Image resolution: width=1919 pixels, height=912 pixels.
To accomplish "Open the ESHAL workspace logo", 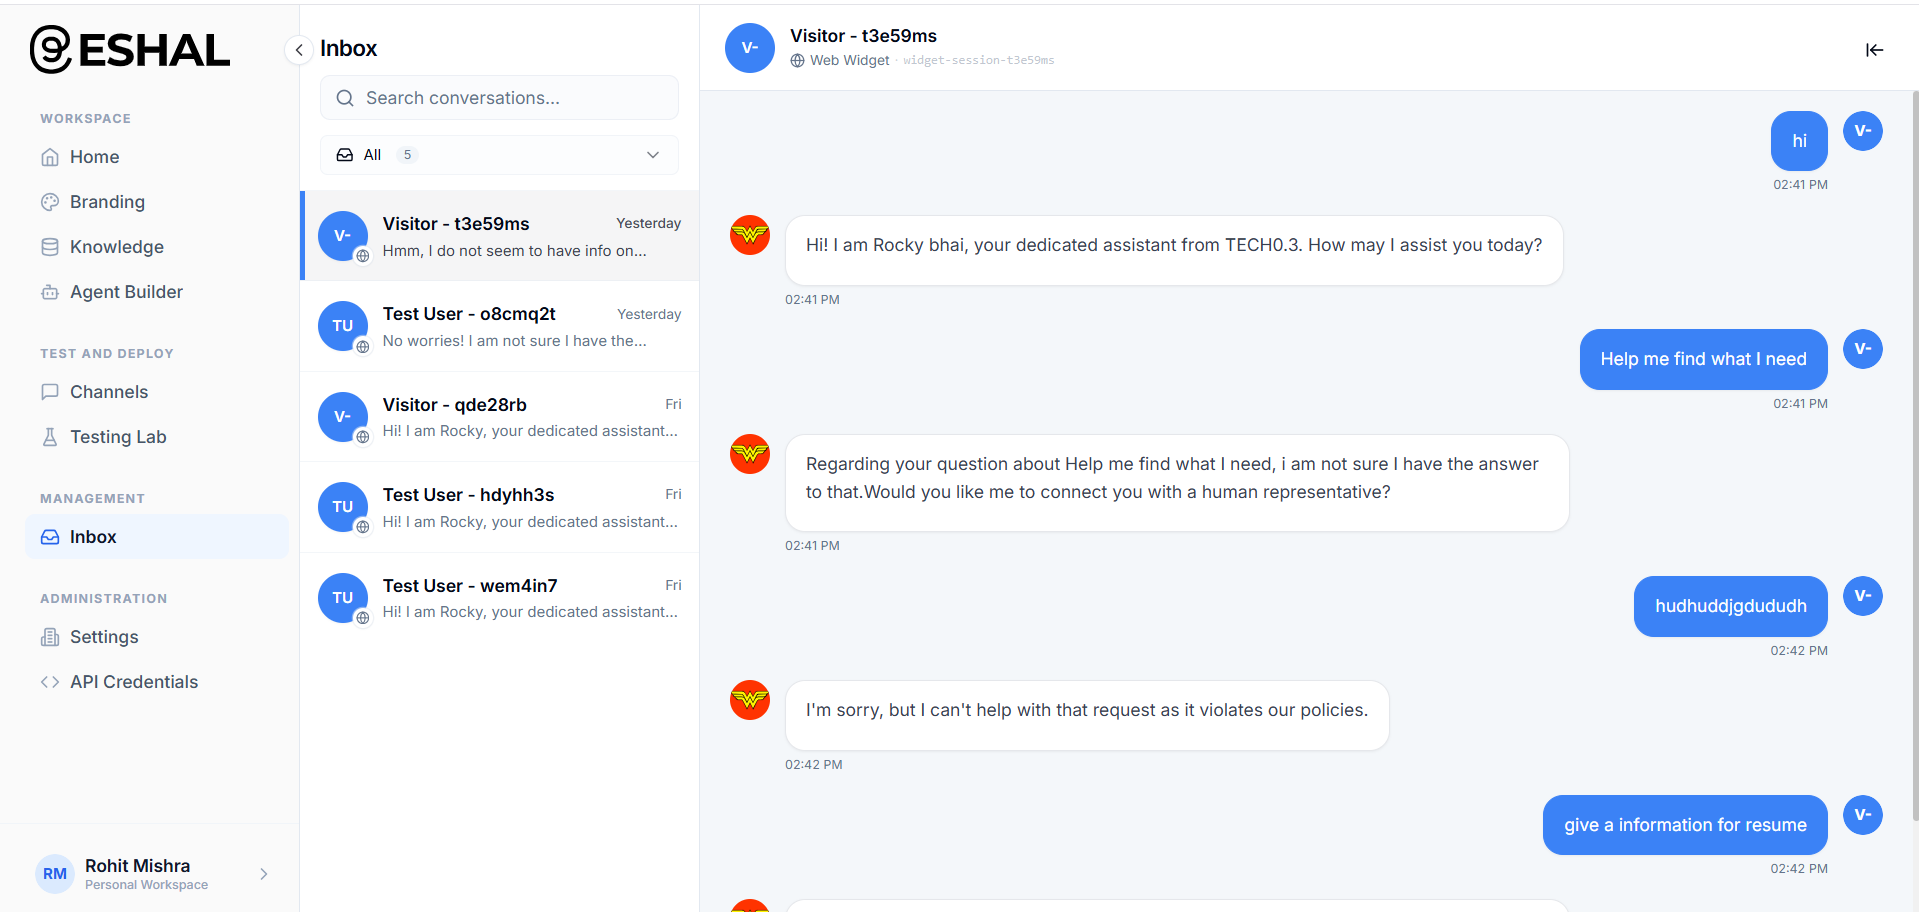I will [x=129, y=48].
